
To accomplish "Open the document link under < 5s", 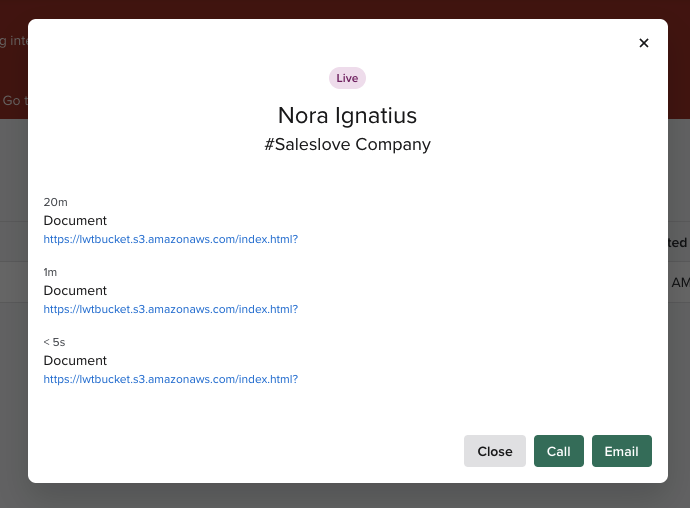I will pyautogui.click(x=171, y=379).
